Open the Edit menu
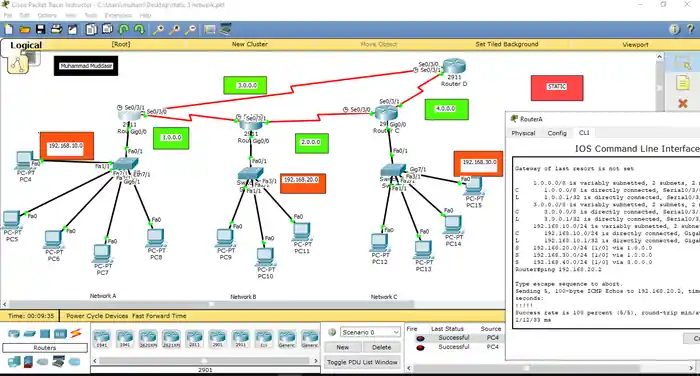 (25, 15)
